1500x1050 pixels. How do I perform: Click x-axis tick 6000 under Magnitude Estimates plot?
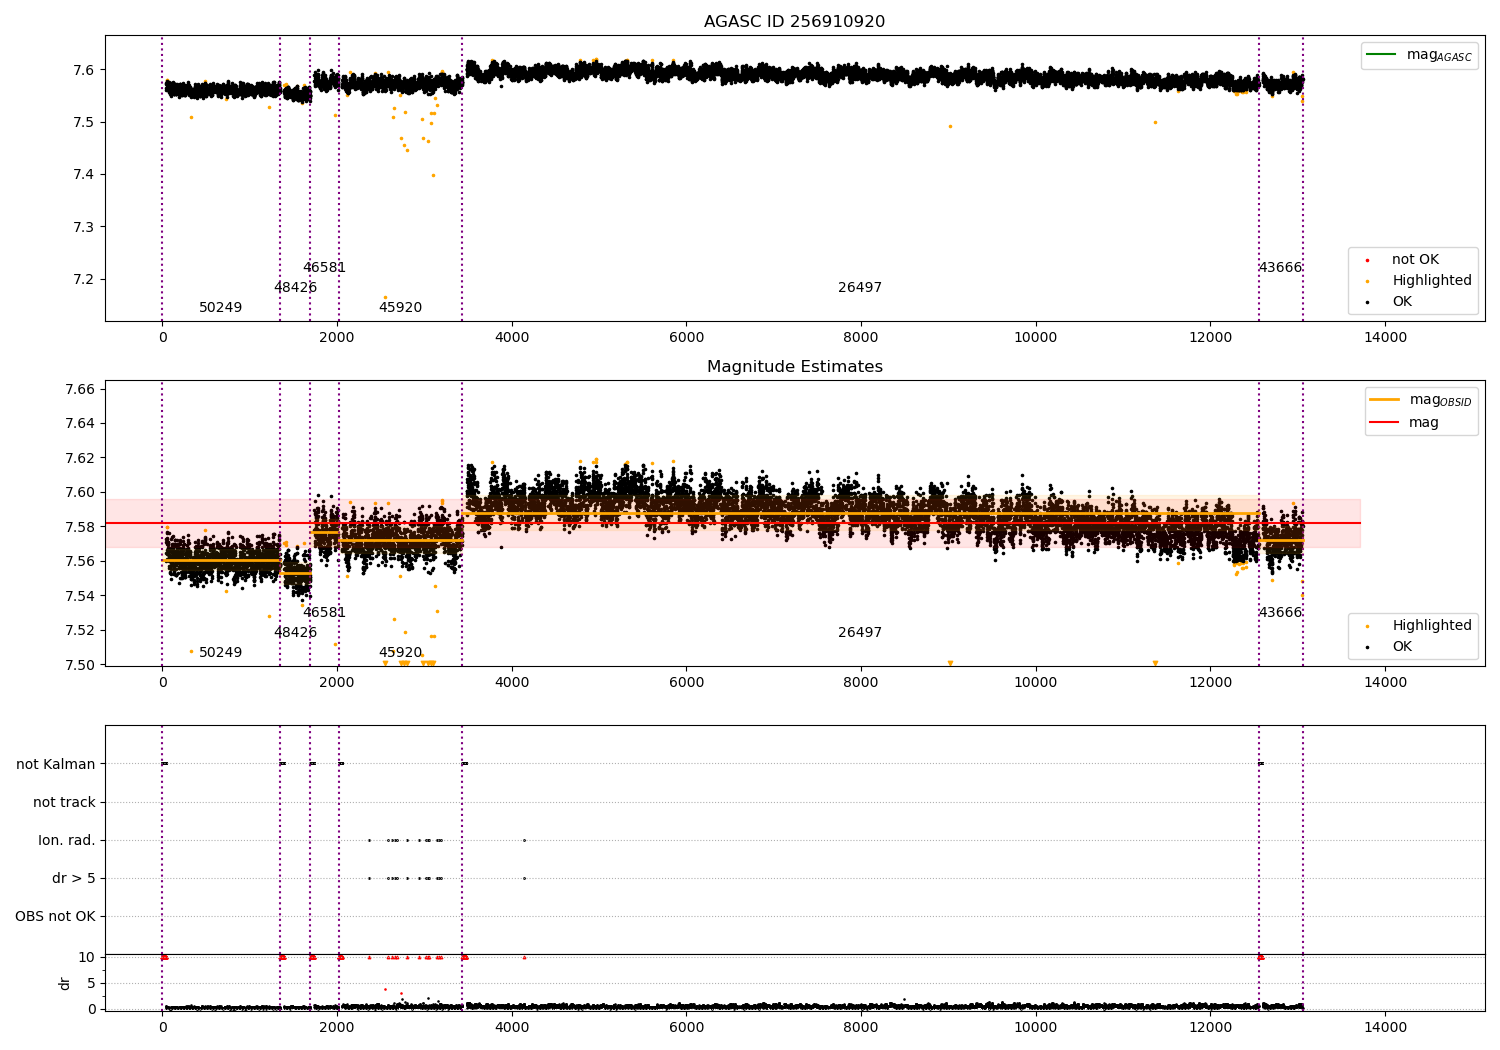point(686,683)
